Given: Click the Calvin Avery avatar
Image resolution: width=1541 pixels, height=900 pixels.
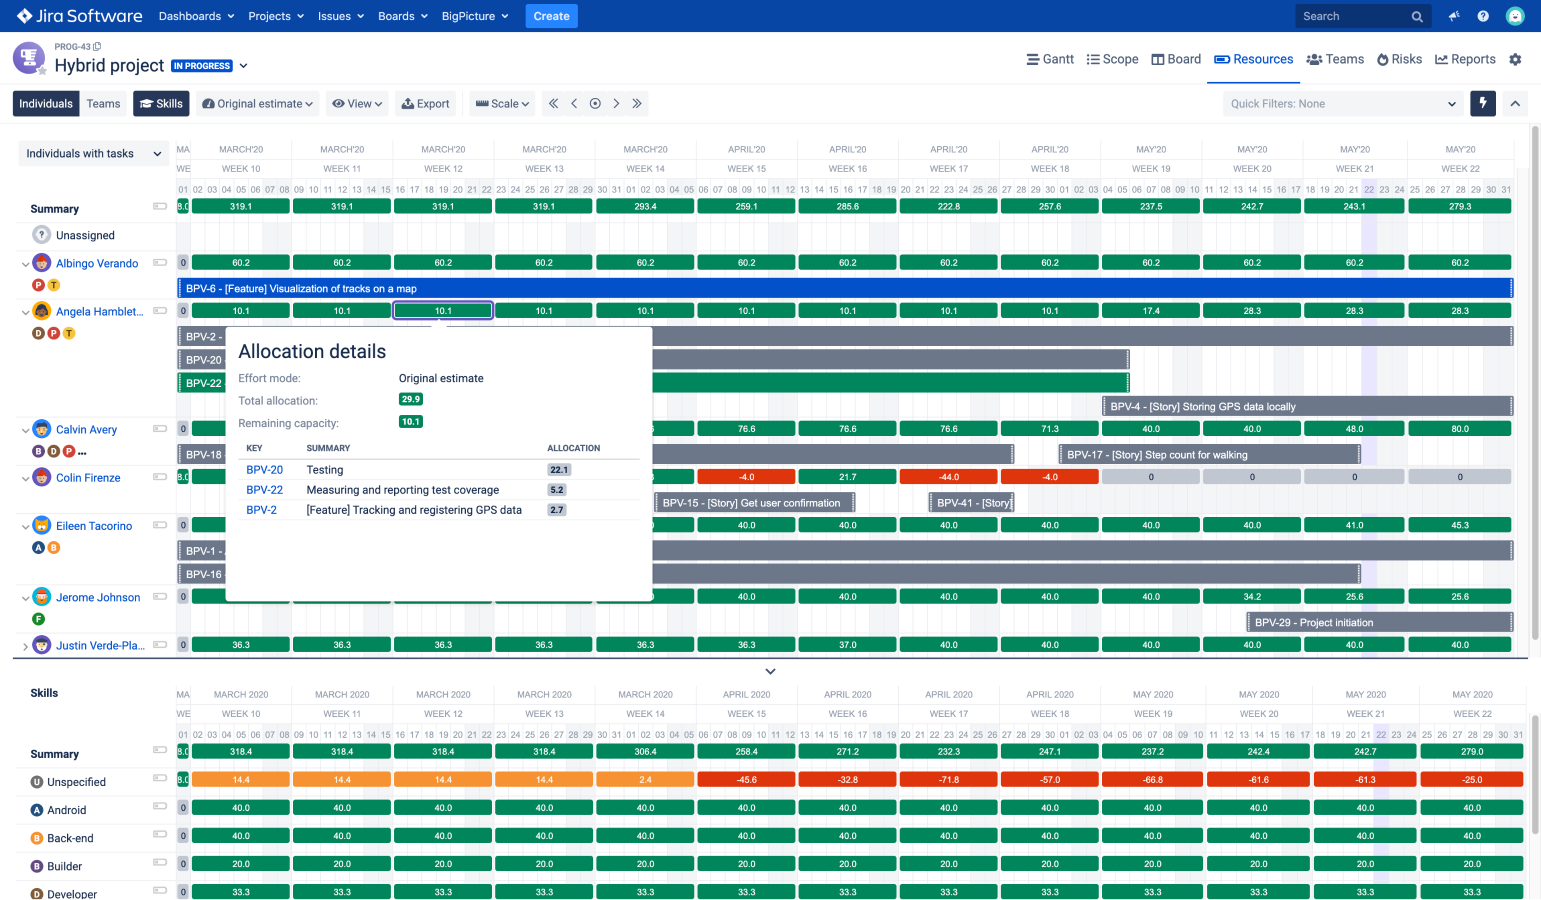Looking at the screenshot, I should pos(41,429).
